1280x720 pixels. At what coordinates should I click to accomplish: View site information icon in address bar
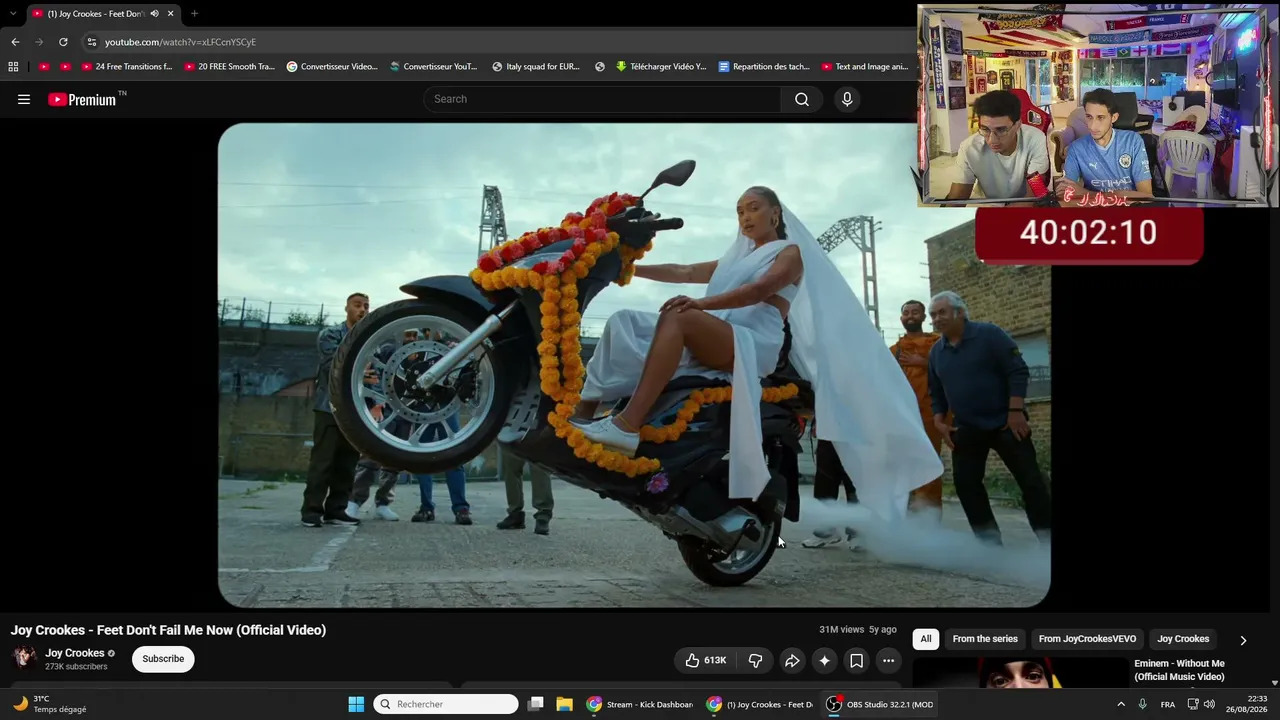click(91, 42)
